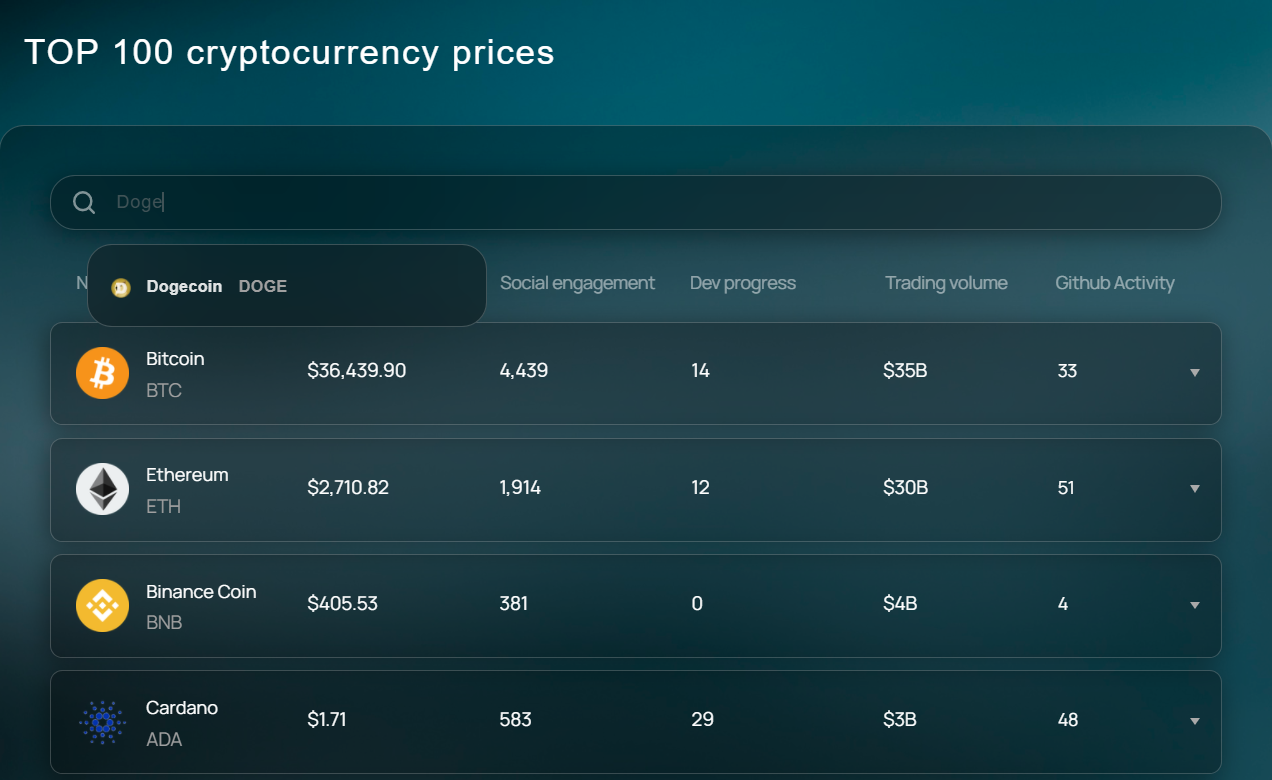The width and height of the screenshot is (1272, 780).
Task: Click the TOP 100 cryptocurrency prices heading
Action: click(x=289, y=52)
